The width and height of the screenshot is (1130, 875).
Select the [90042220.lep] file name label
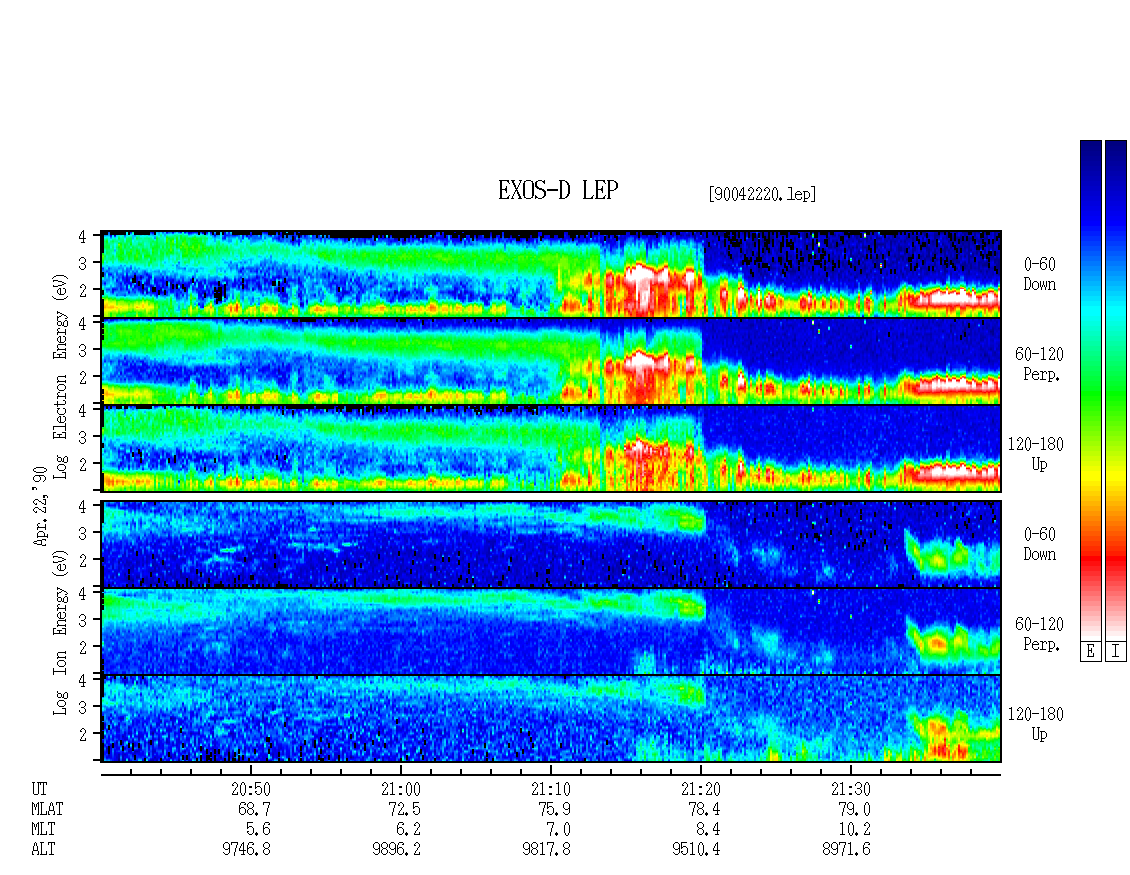[x=762, y=194]
